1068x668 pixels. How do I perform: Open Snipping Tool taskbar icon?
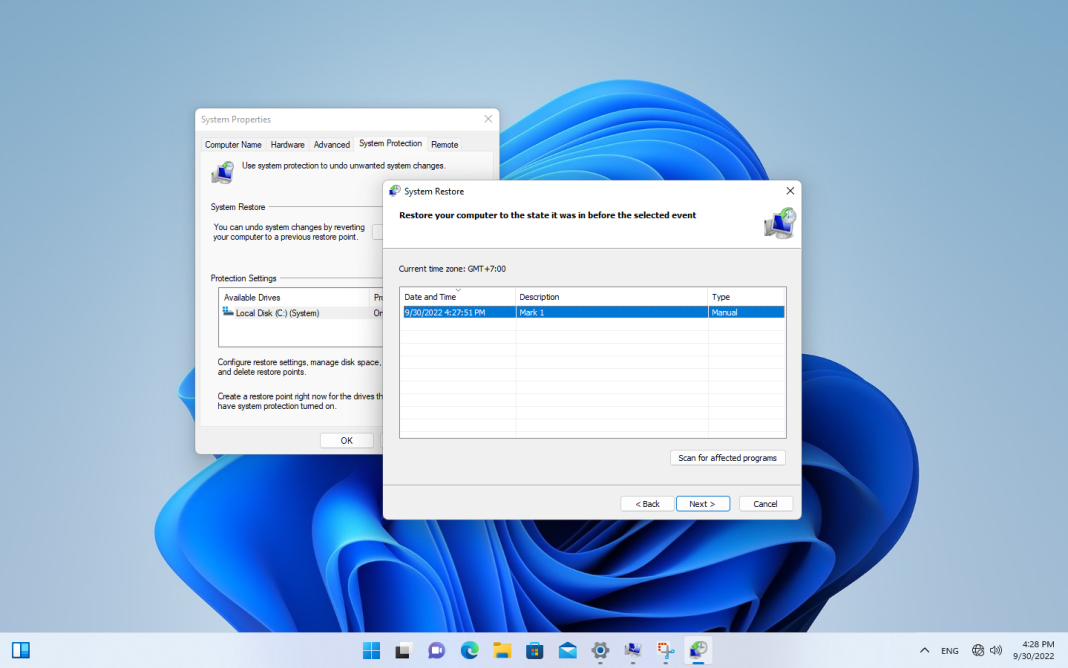(x=665, y=650)
